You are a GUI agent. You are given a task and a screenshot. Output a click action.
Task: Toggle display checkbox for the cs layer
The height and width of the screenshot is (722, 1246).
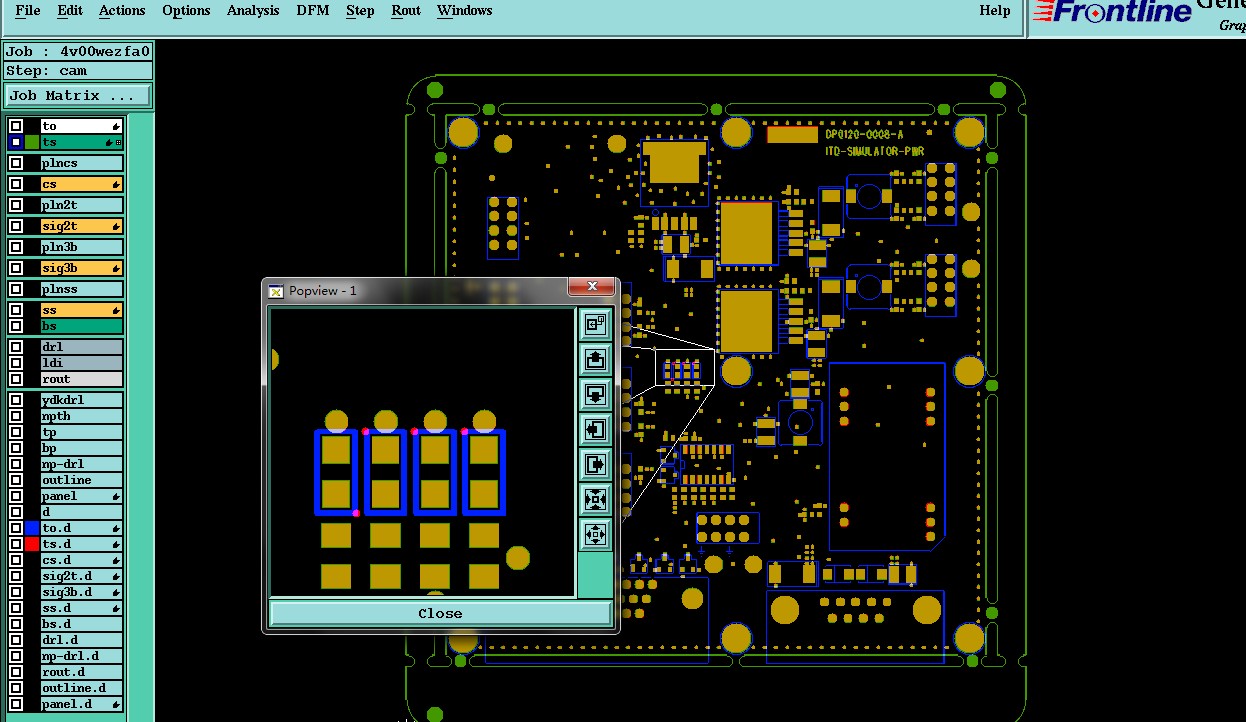point(16,184)
